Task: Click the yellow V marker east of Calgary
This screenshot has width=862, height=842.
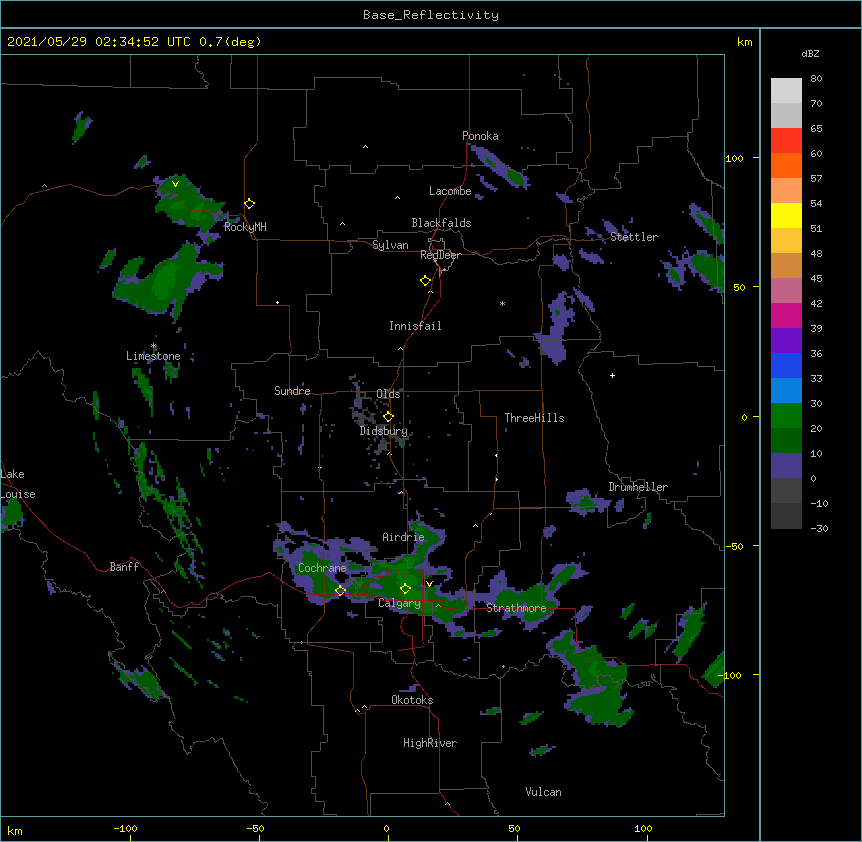Action: [429, 584]
